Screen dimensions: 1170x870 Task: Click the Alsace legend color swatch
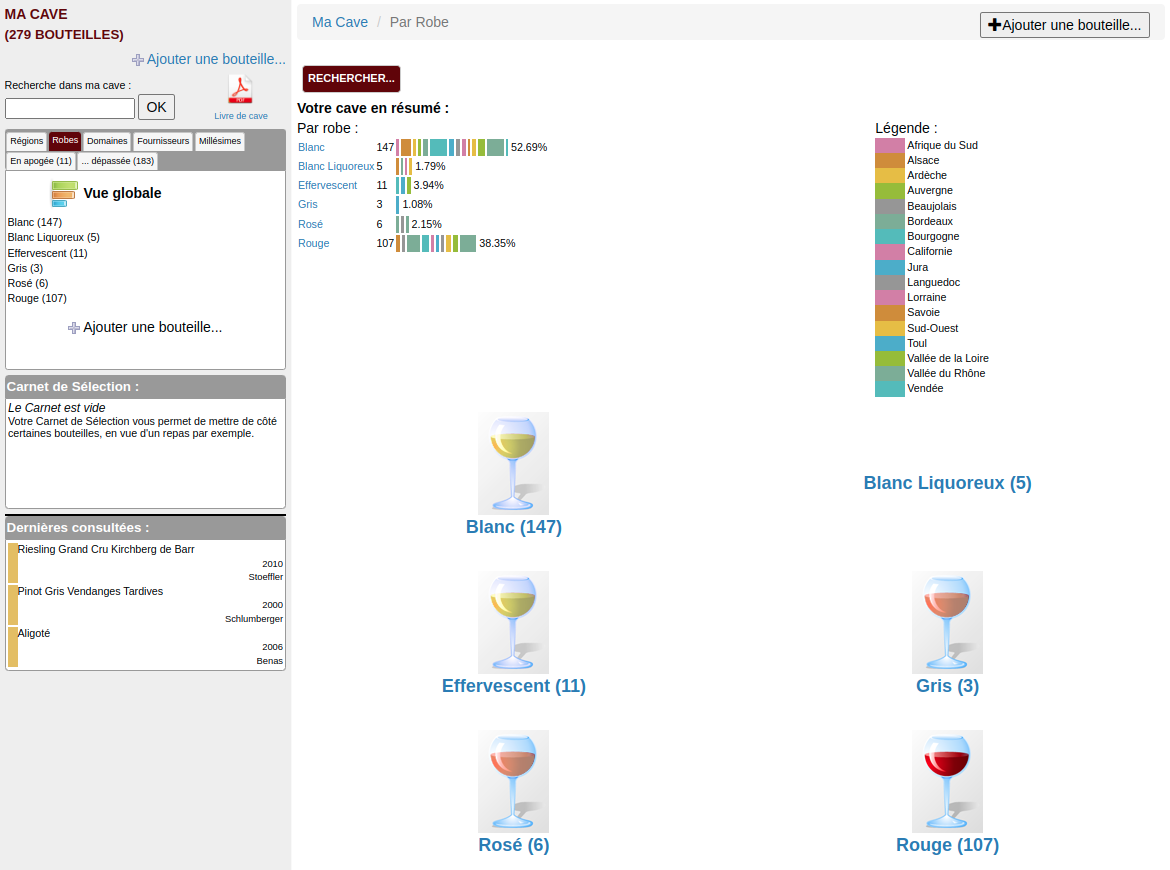coord(889,161)
